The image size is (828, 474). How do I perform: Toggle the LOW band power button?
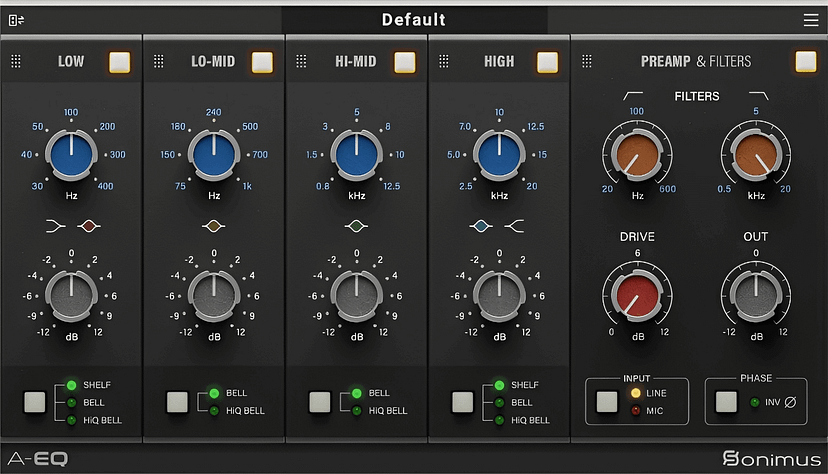120,62
